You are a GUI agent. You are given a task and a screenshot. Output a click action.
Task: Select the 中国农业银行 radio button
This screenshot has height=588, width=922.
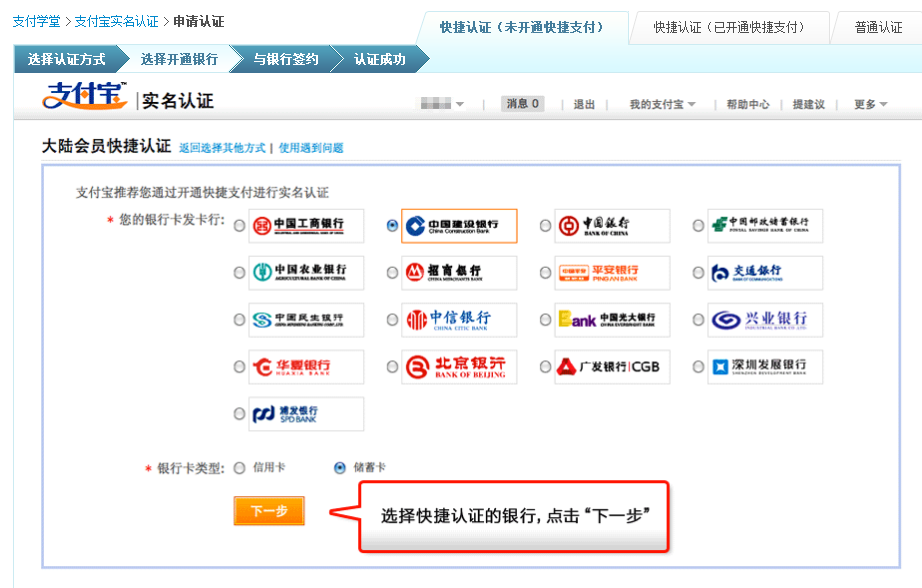(x=239, y=273)
